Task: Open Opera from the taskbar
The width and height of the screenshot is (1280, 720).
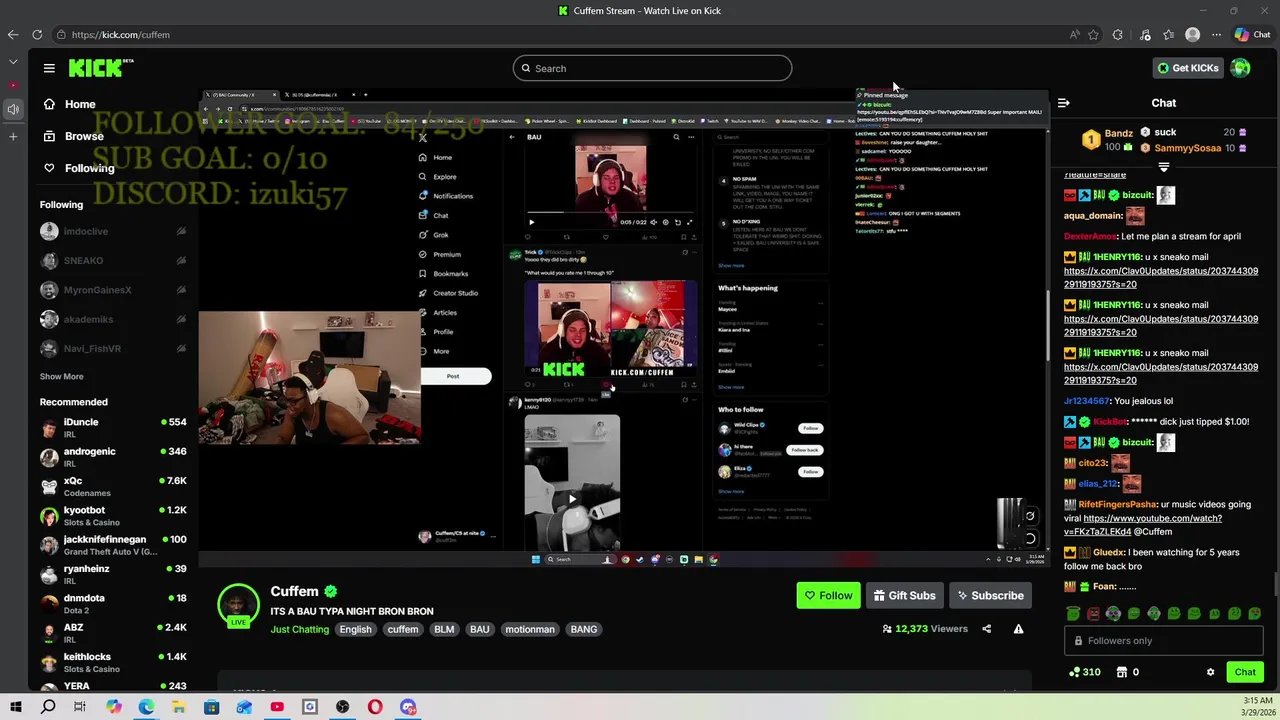Action: (x=375, y=707)
